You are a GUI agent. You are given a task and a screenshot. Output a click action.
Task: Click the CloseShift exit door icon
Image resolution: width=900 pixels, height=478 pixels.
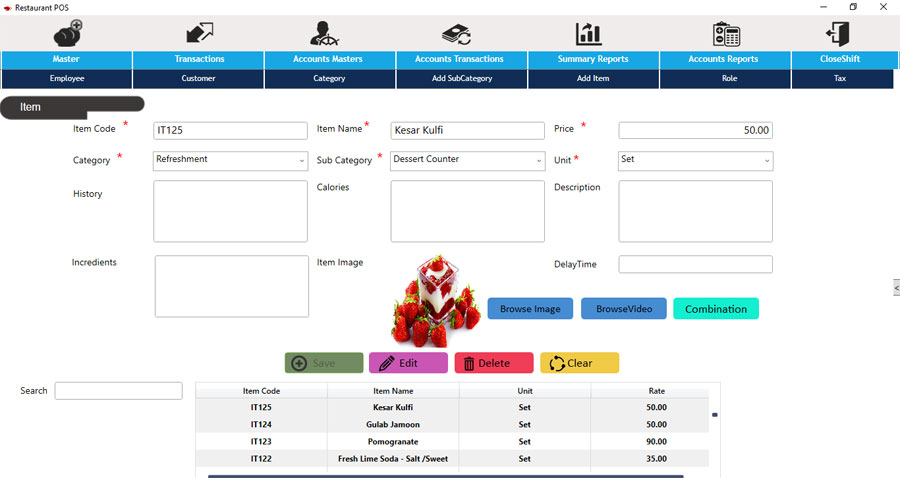point(838,33)
